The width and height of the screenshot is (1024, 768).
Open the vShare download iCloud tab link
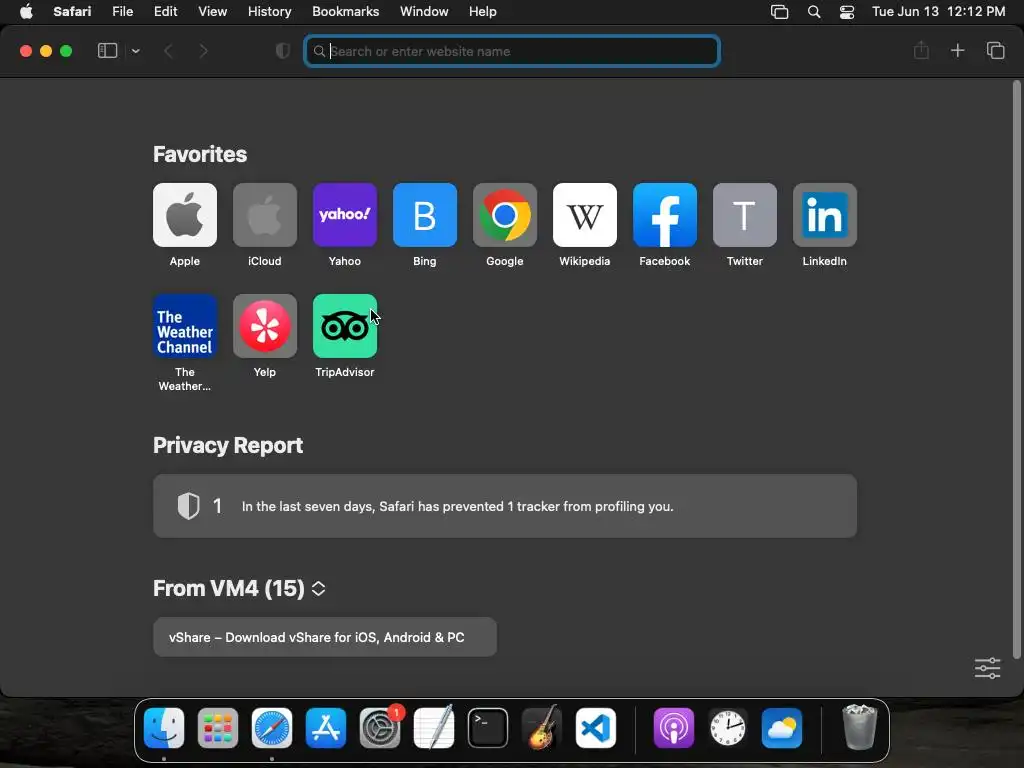click(325, 637)
